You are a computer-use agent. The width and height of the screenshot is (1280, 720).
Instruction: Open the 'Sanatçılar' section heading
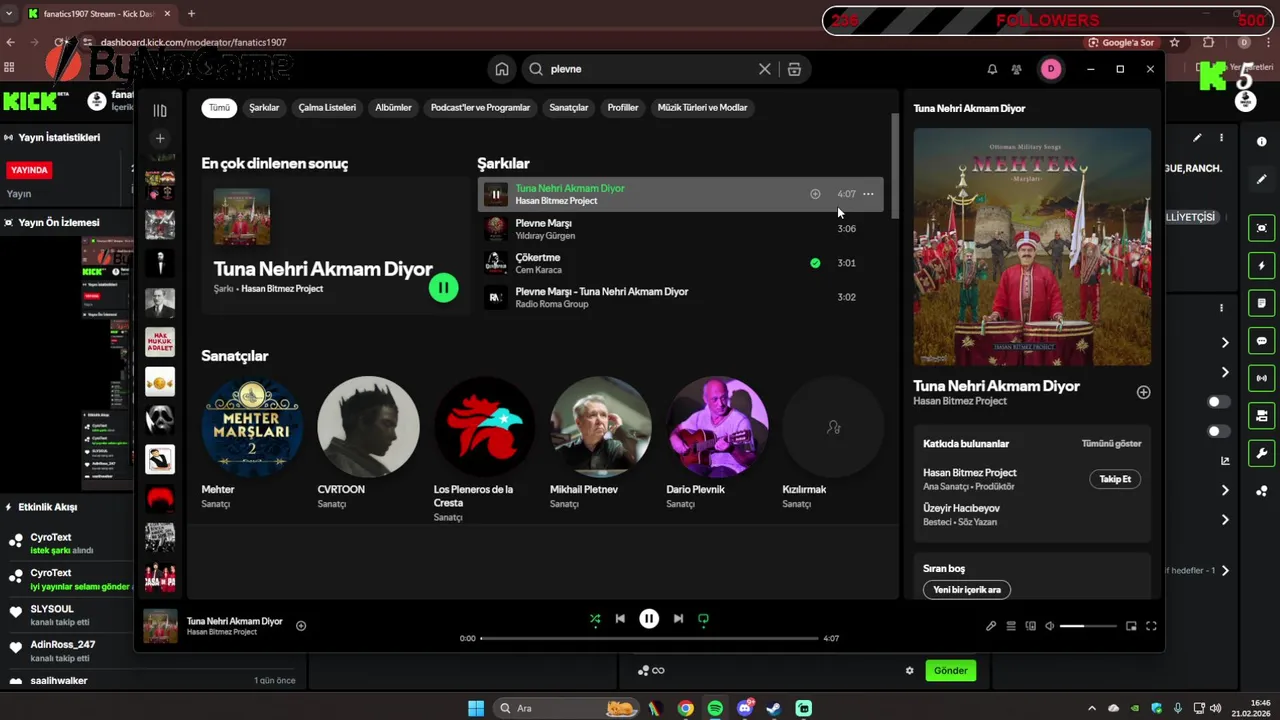point(235,356)
